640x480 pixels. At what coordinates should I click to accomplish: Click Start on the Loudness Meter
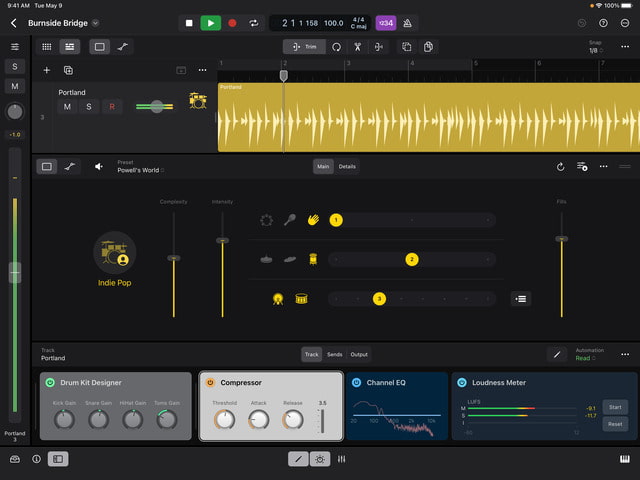616,407
